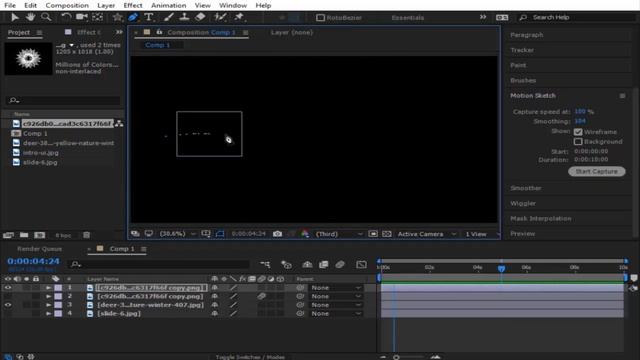Hide layer 1 with its eye icon
Screen dimensions: 640x360
(x=8, y=288)
